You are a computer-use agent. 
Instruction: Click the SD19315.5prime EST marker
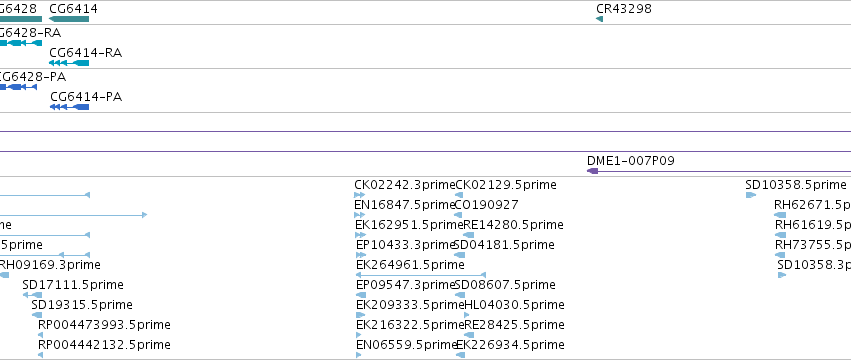tap(37, 315)
